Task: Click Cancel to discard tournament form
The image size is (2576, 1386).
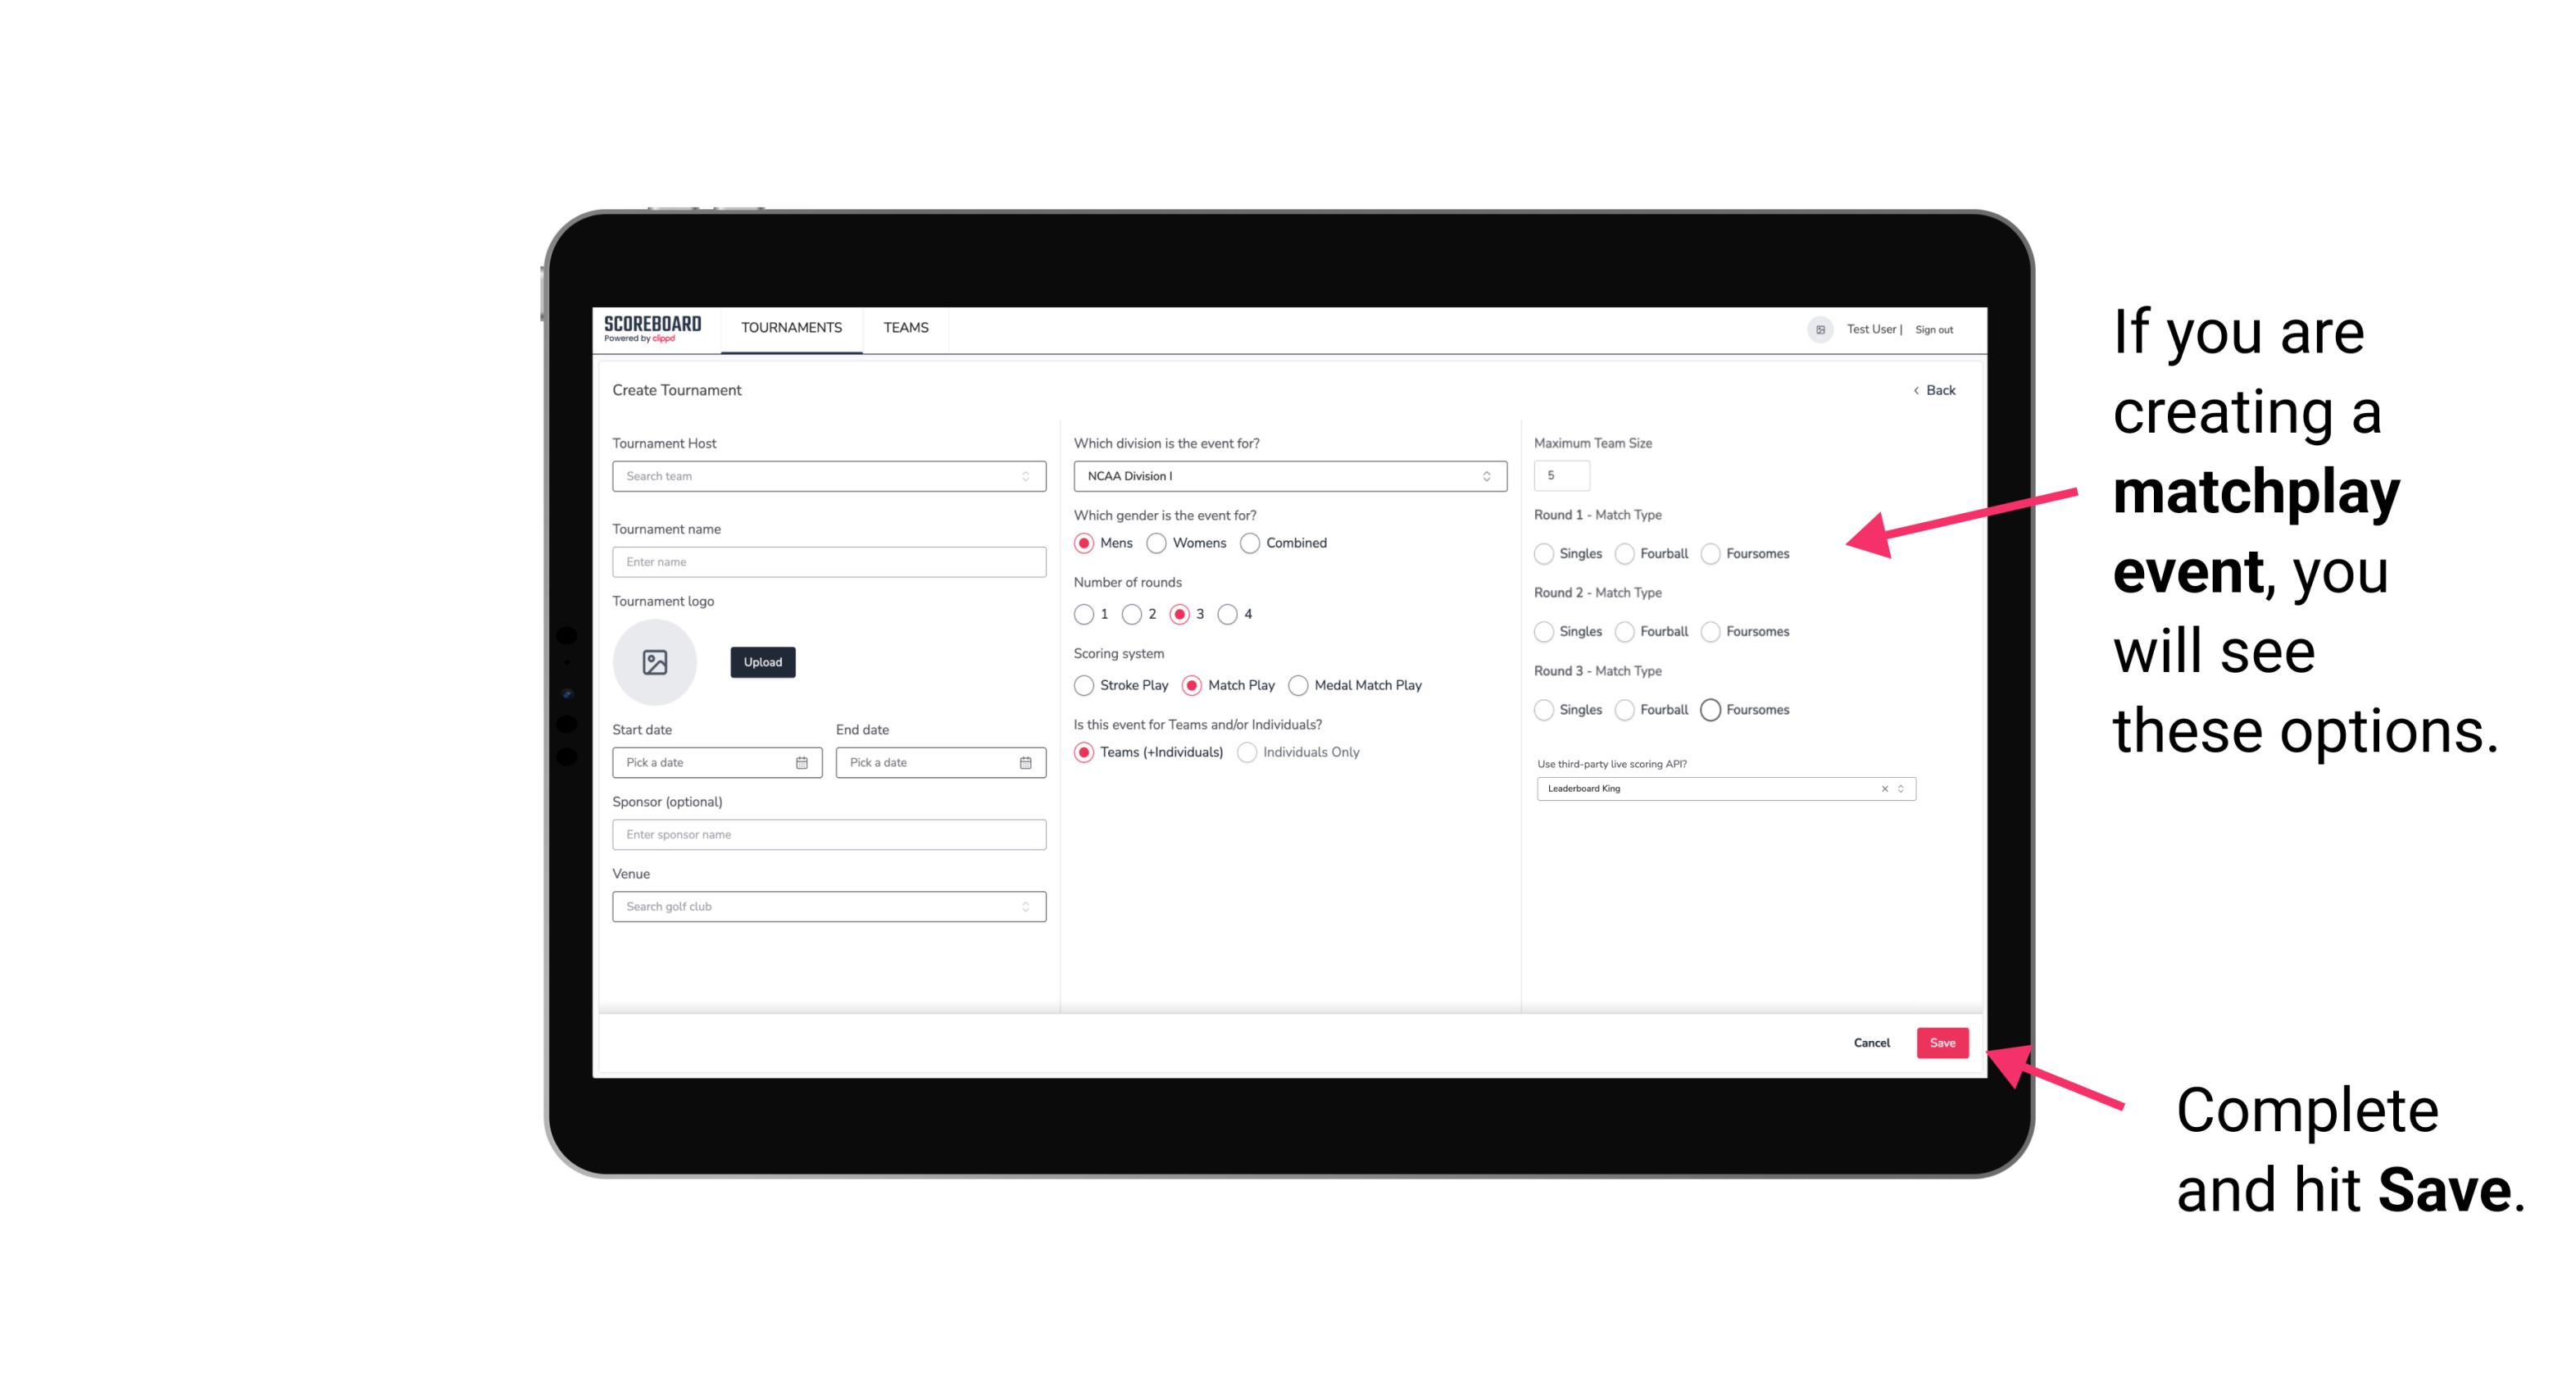Action: coord(1871,1039)
